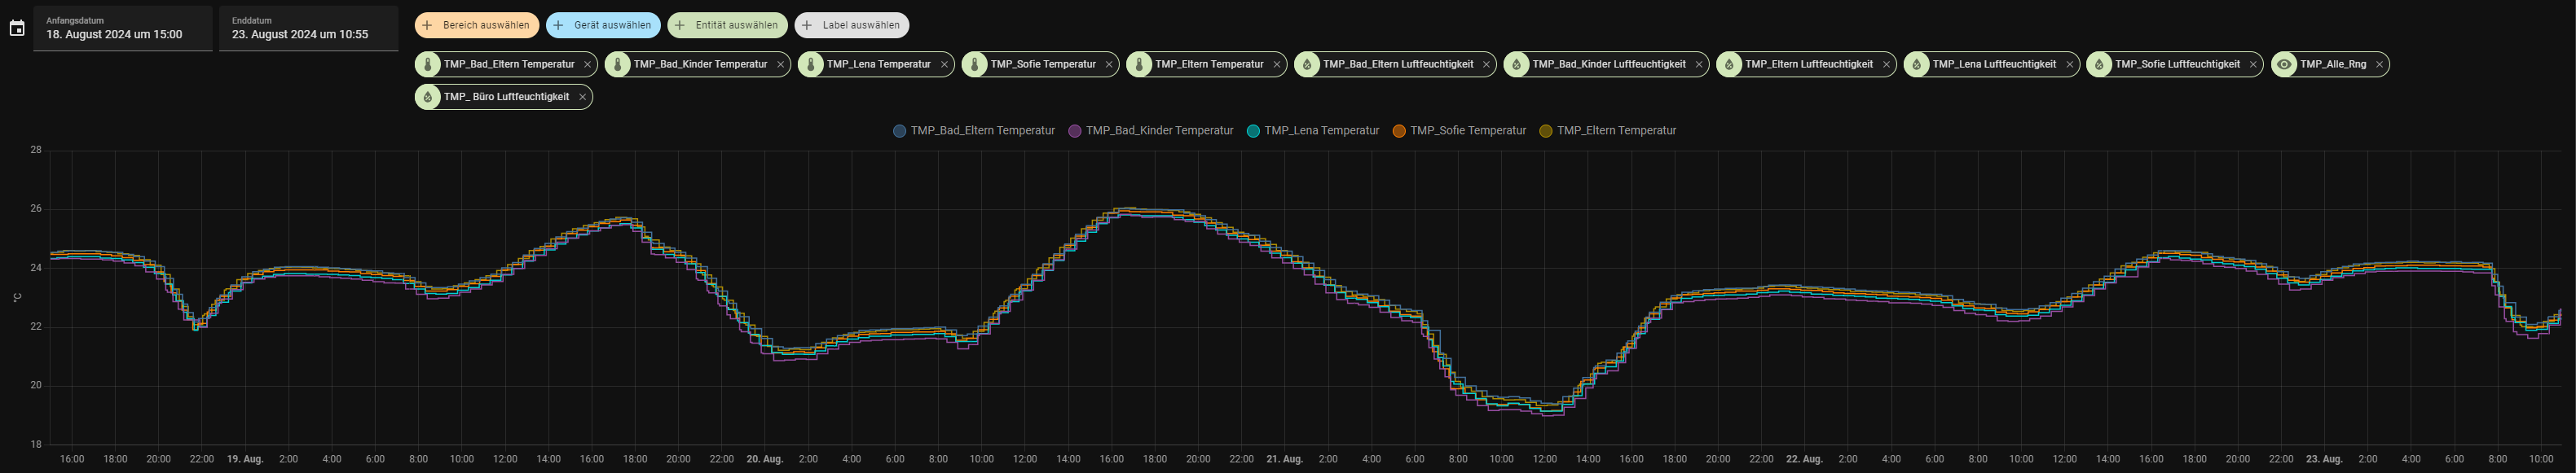2576x473 pixels.
Task: Open the Label auswählen picker
Action: click(x=852, y=25)
